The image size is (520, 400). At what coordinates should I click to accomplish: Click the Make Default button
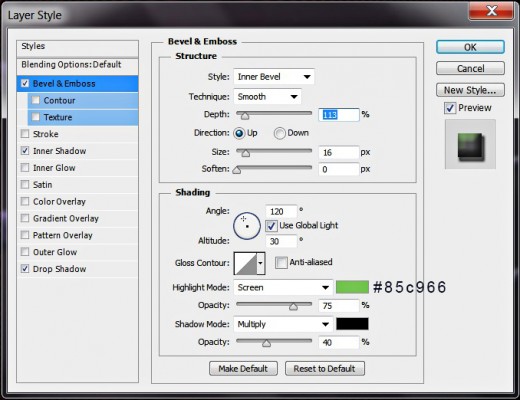click(x=243, y=369)
